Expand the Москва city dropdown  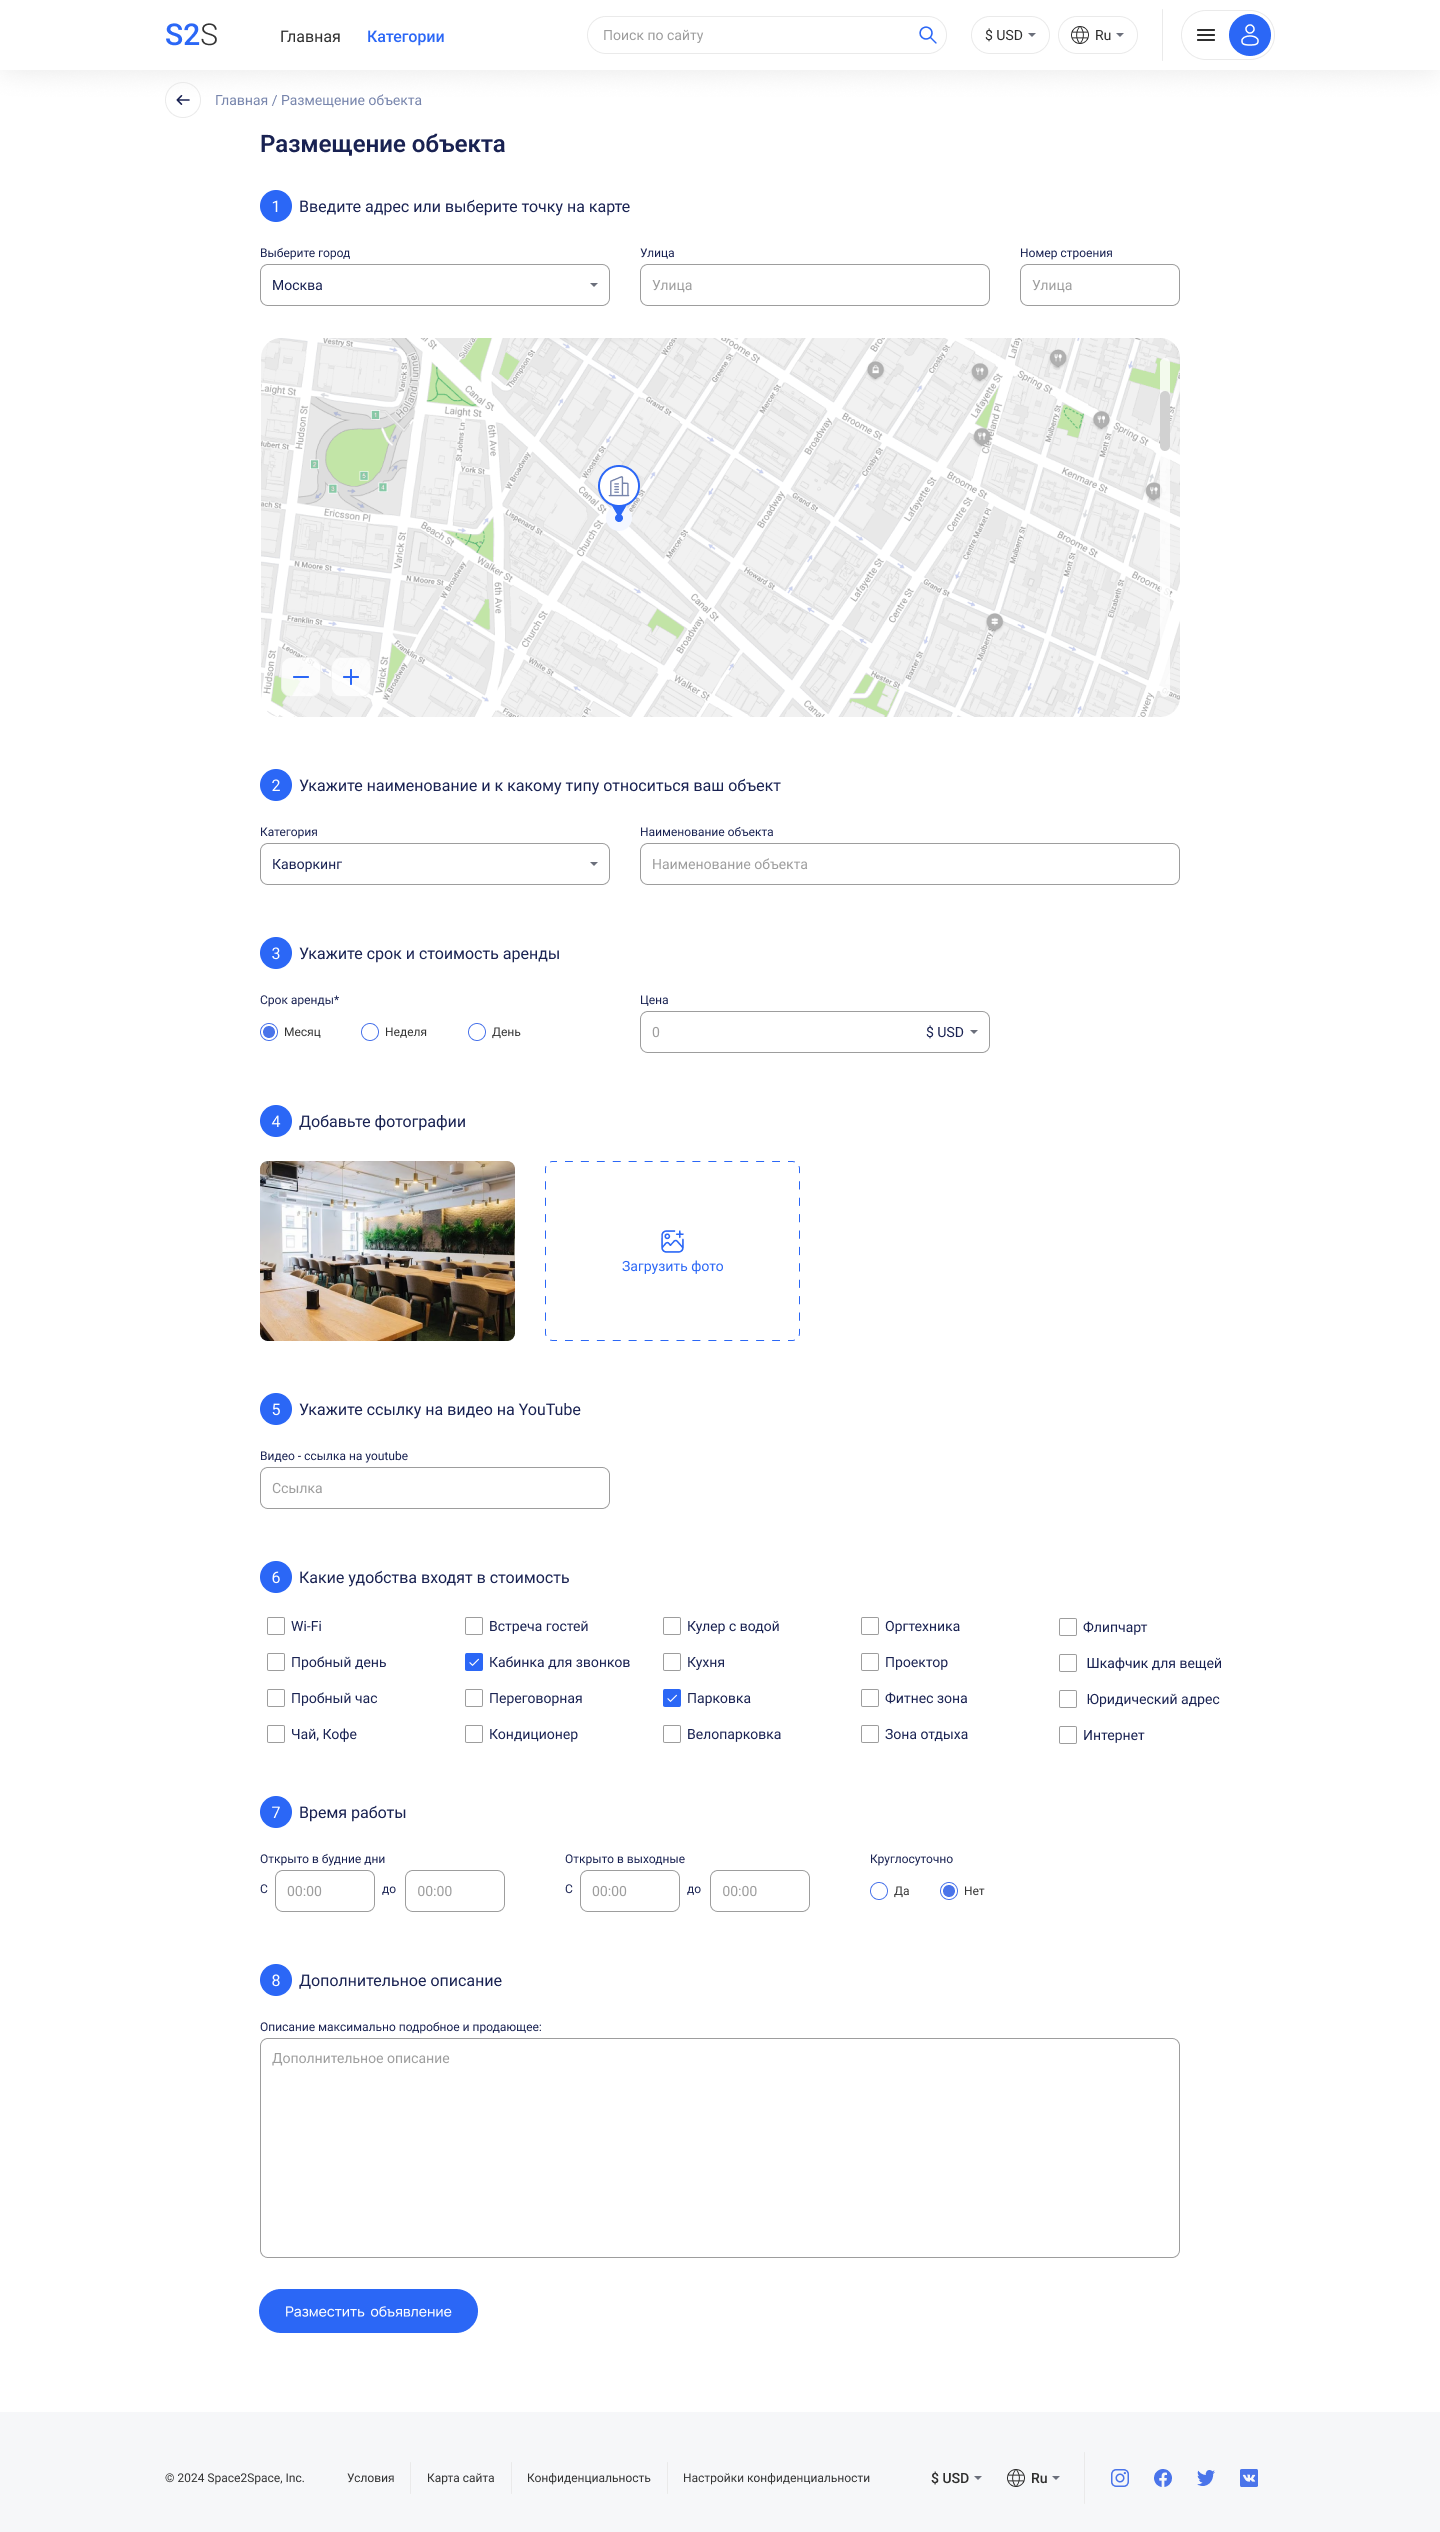click(x=435, y=285)
